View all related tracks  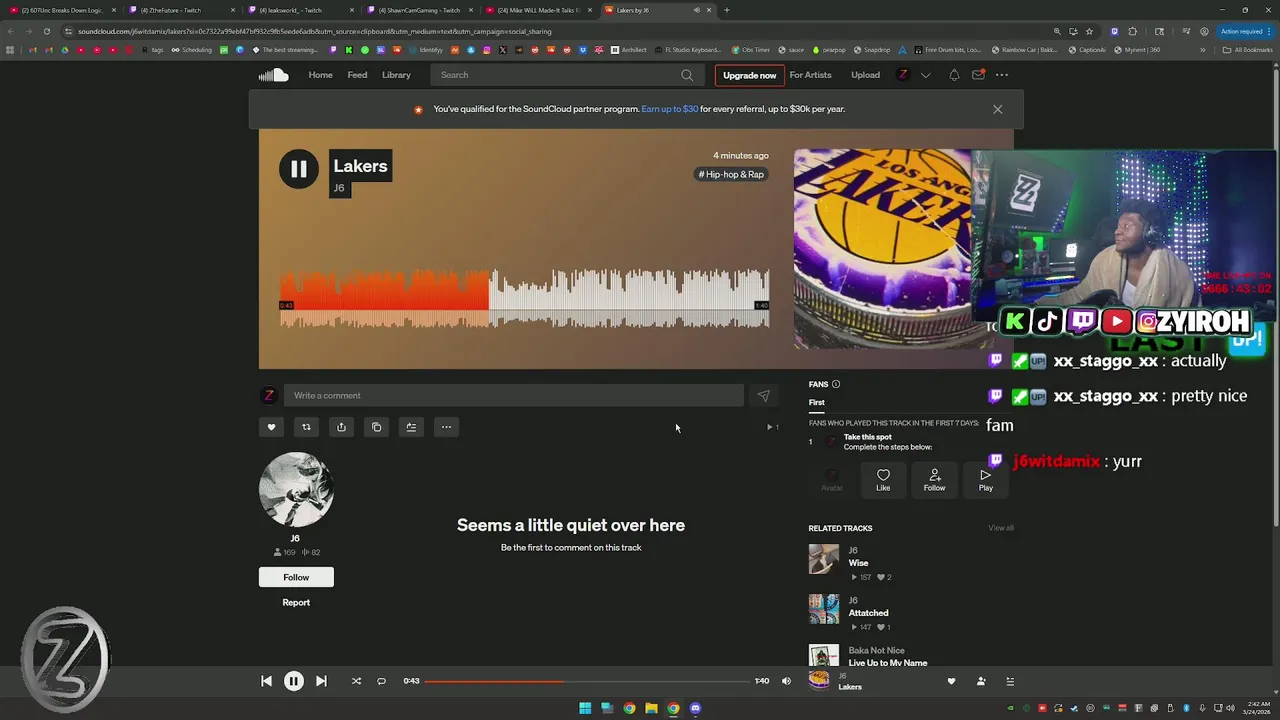(x=1001, y=528)
